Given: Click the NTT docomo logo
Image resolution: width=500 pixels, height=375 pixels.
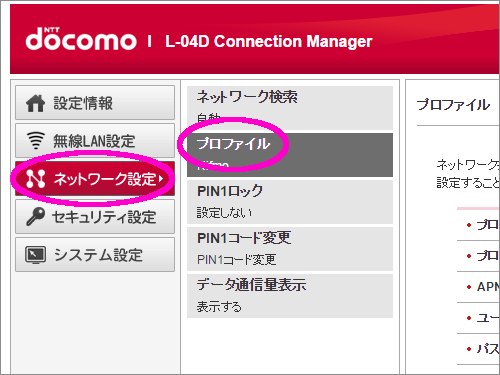Looking at the screenshot, I should [81, 39].
